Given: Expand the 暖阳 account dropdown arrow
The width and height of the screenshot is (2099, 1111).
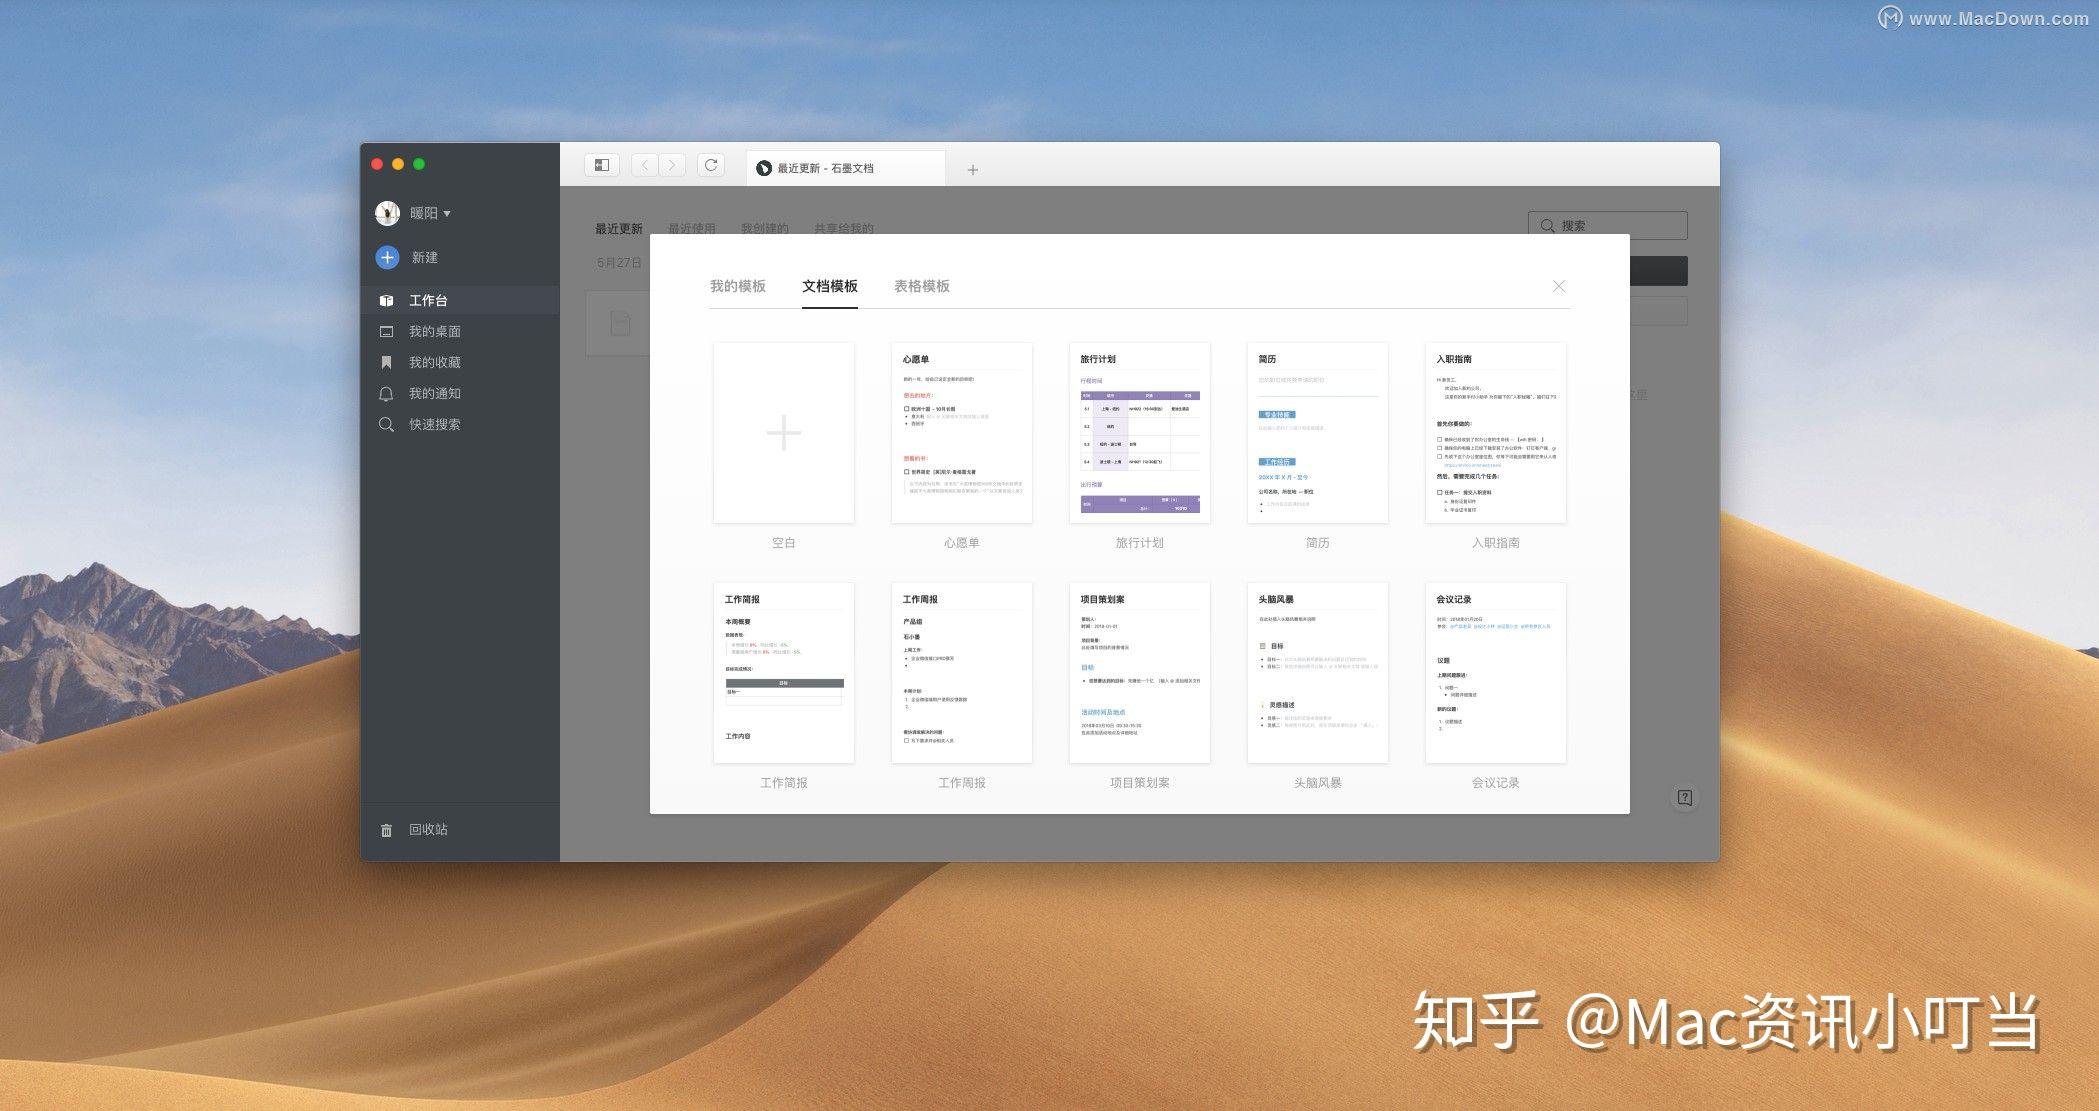Looking at the screenshot, I should (447, 214).
